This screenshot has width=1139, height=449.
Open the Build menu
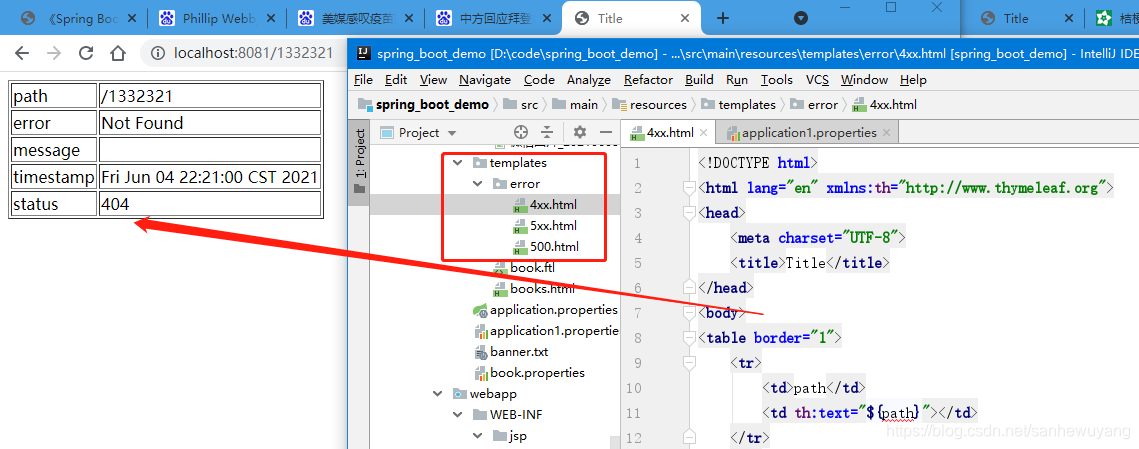point(699,79)
